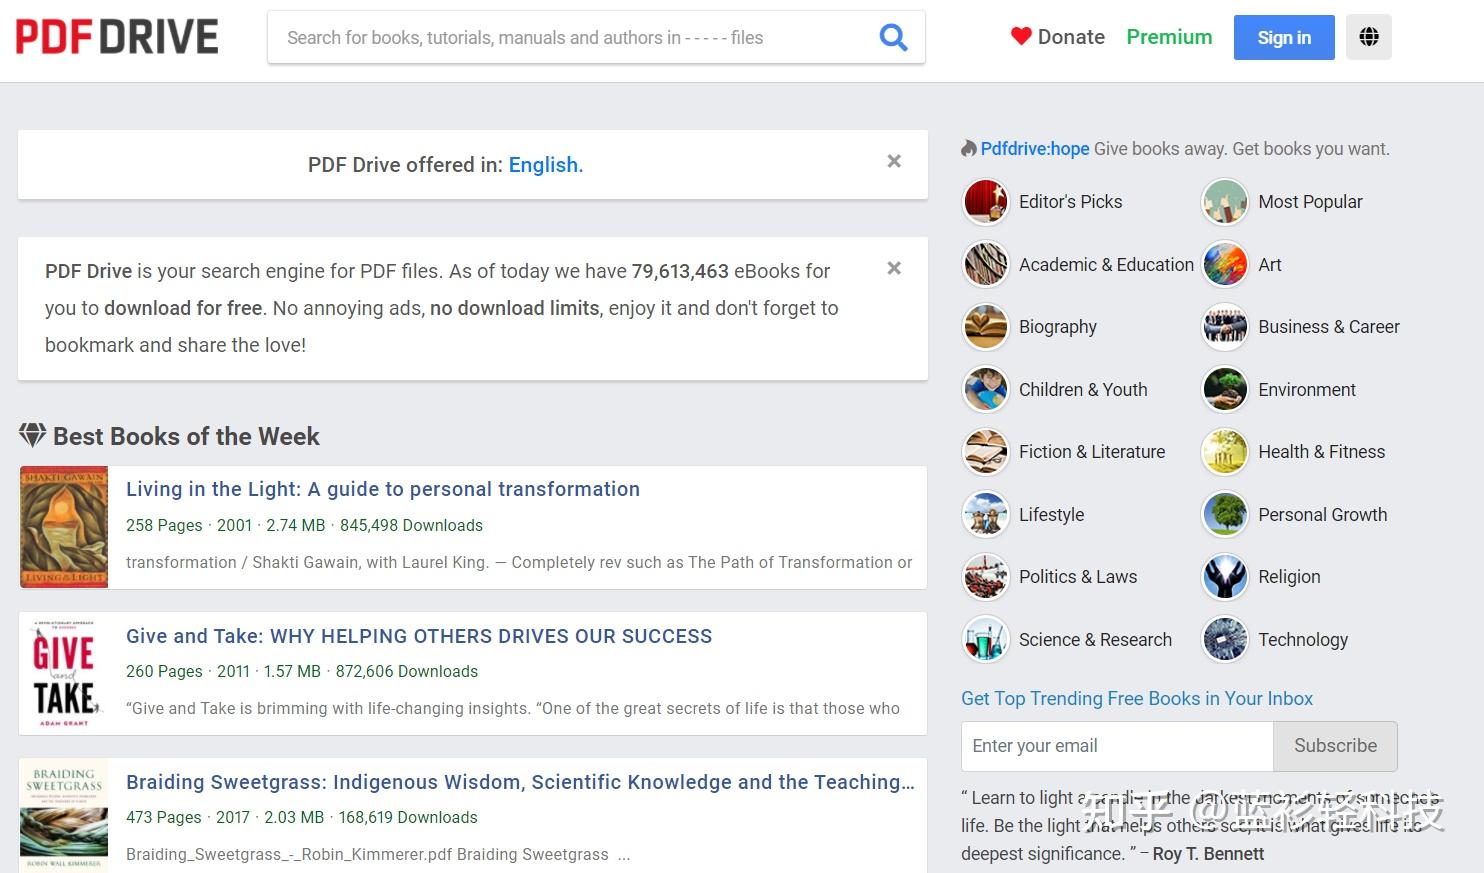Dismiss the language offer banner

pyautogui.click(x=894, y=161)
